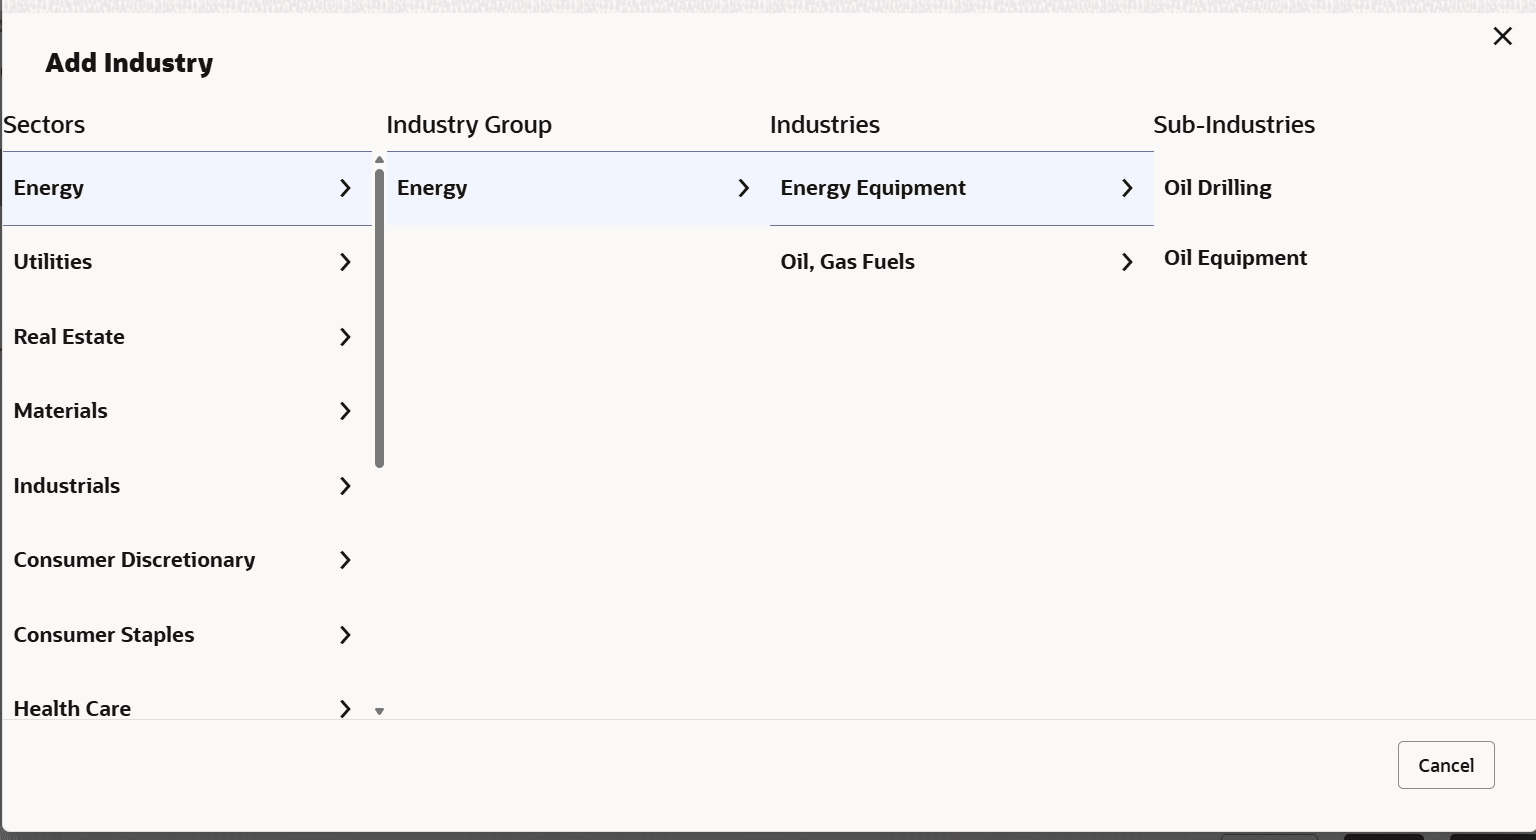Expand the Materials sector arrow
Screen dimensions: 1536x840
pos(345,411)
